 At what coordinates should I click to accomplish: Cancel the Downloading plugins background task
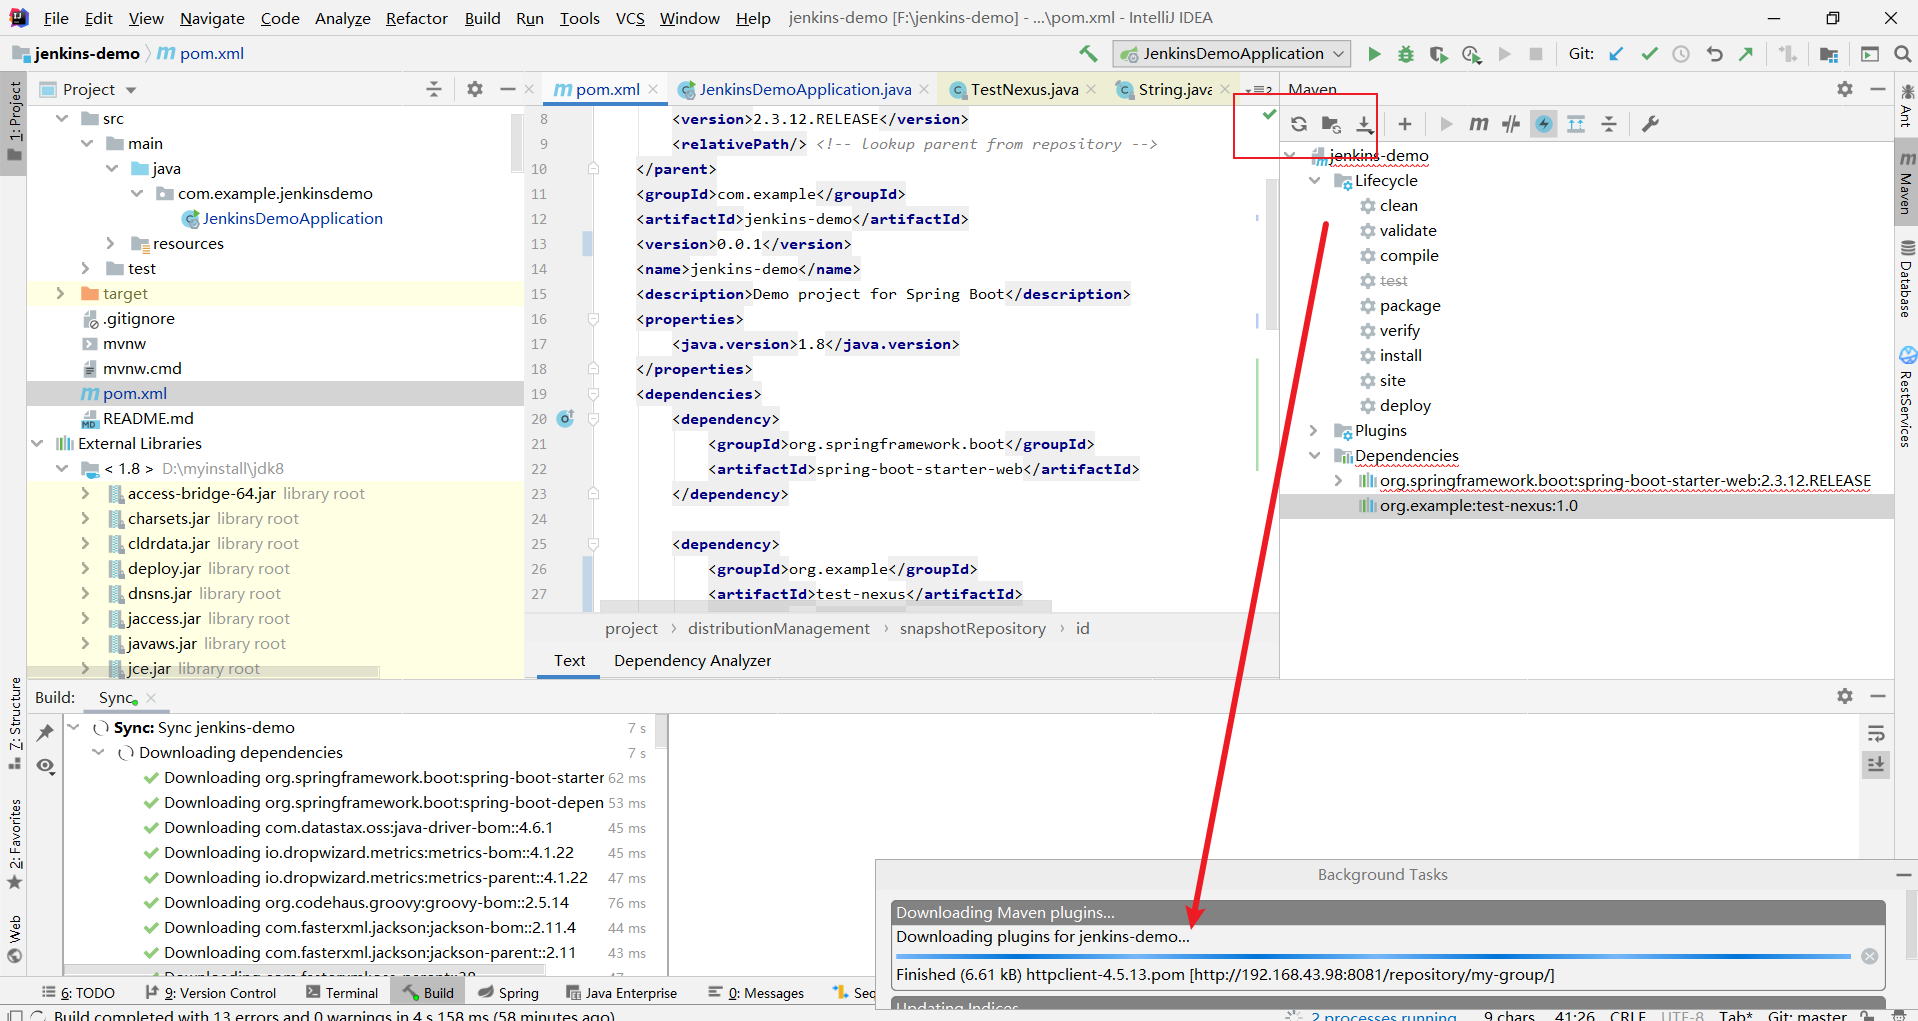(x=1869, y=956)
